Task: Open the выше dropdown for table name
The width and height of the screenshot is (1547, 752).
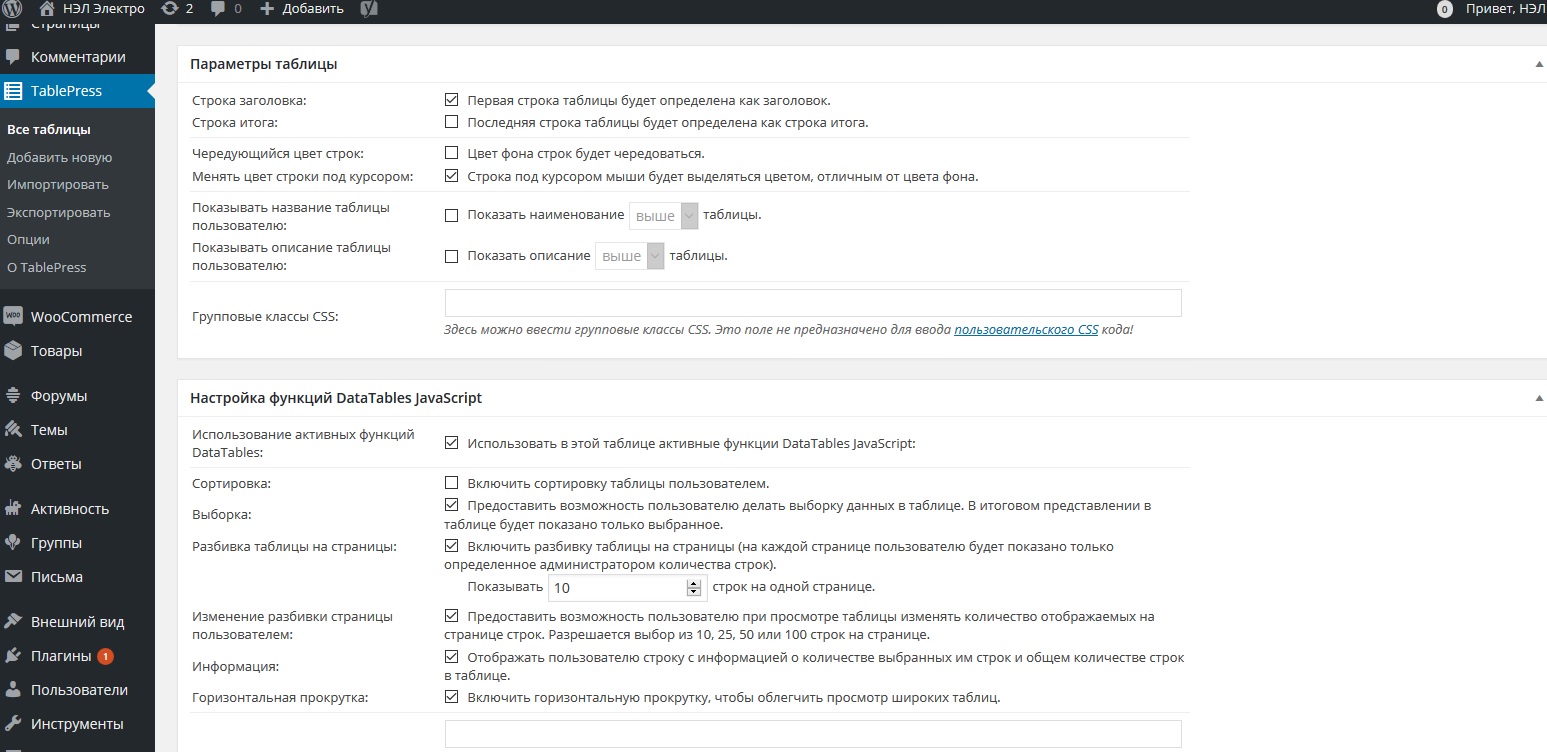Action: [663, 216]
